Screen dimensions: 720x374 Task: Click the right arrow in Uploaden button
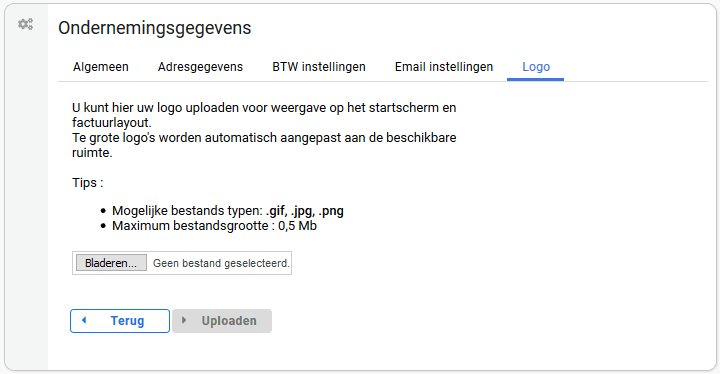184,320
